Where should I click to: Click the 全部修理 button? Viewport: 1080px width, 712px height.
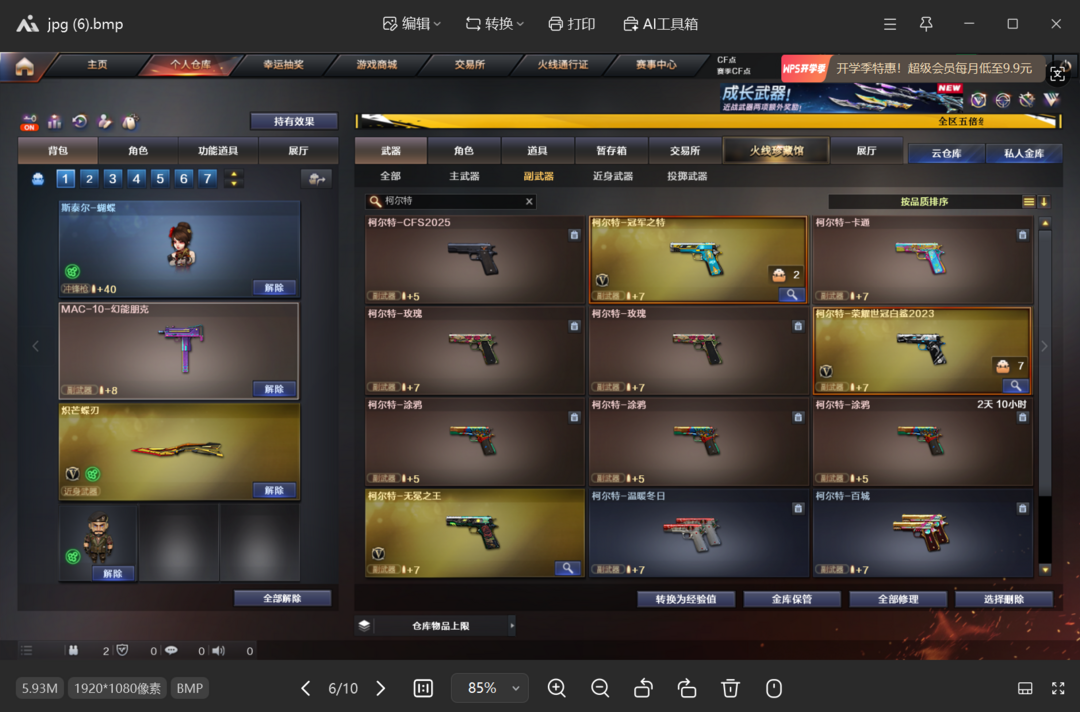(898, 598)
